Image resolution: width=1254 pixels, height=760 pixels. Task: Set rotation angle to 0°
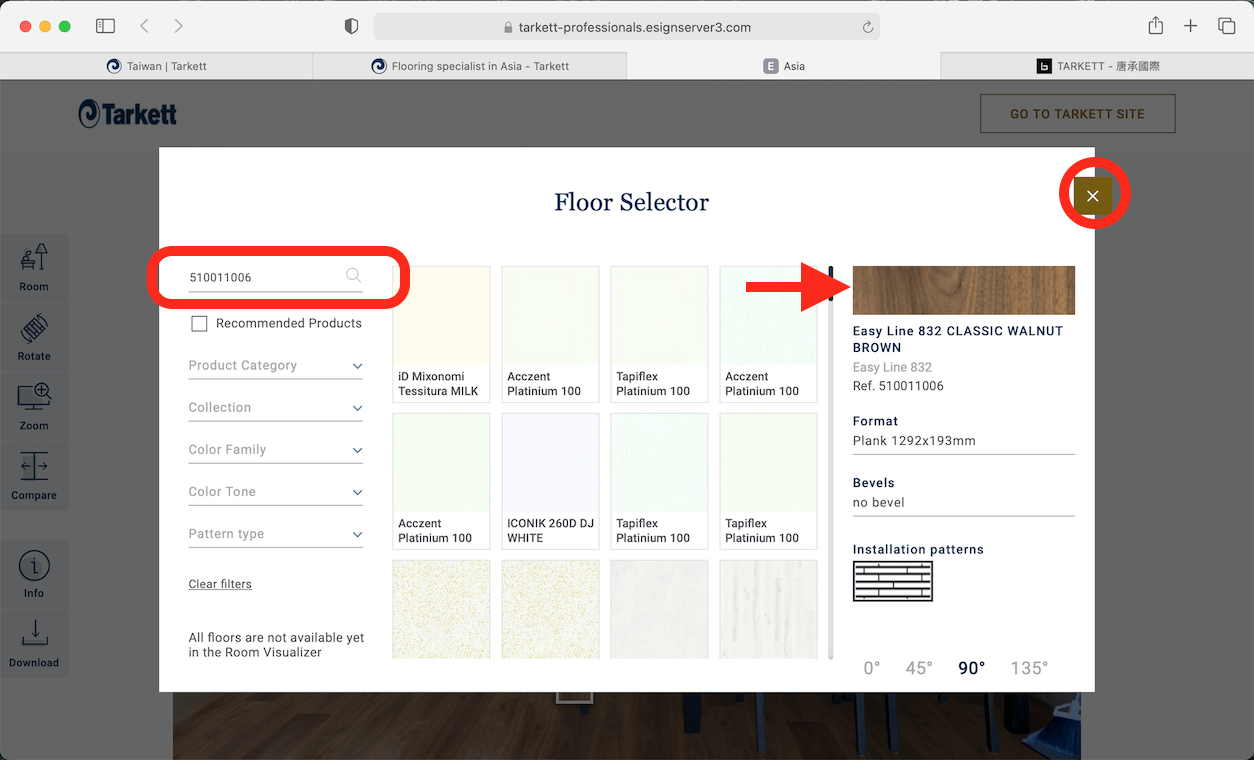(x=872, y=668)
